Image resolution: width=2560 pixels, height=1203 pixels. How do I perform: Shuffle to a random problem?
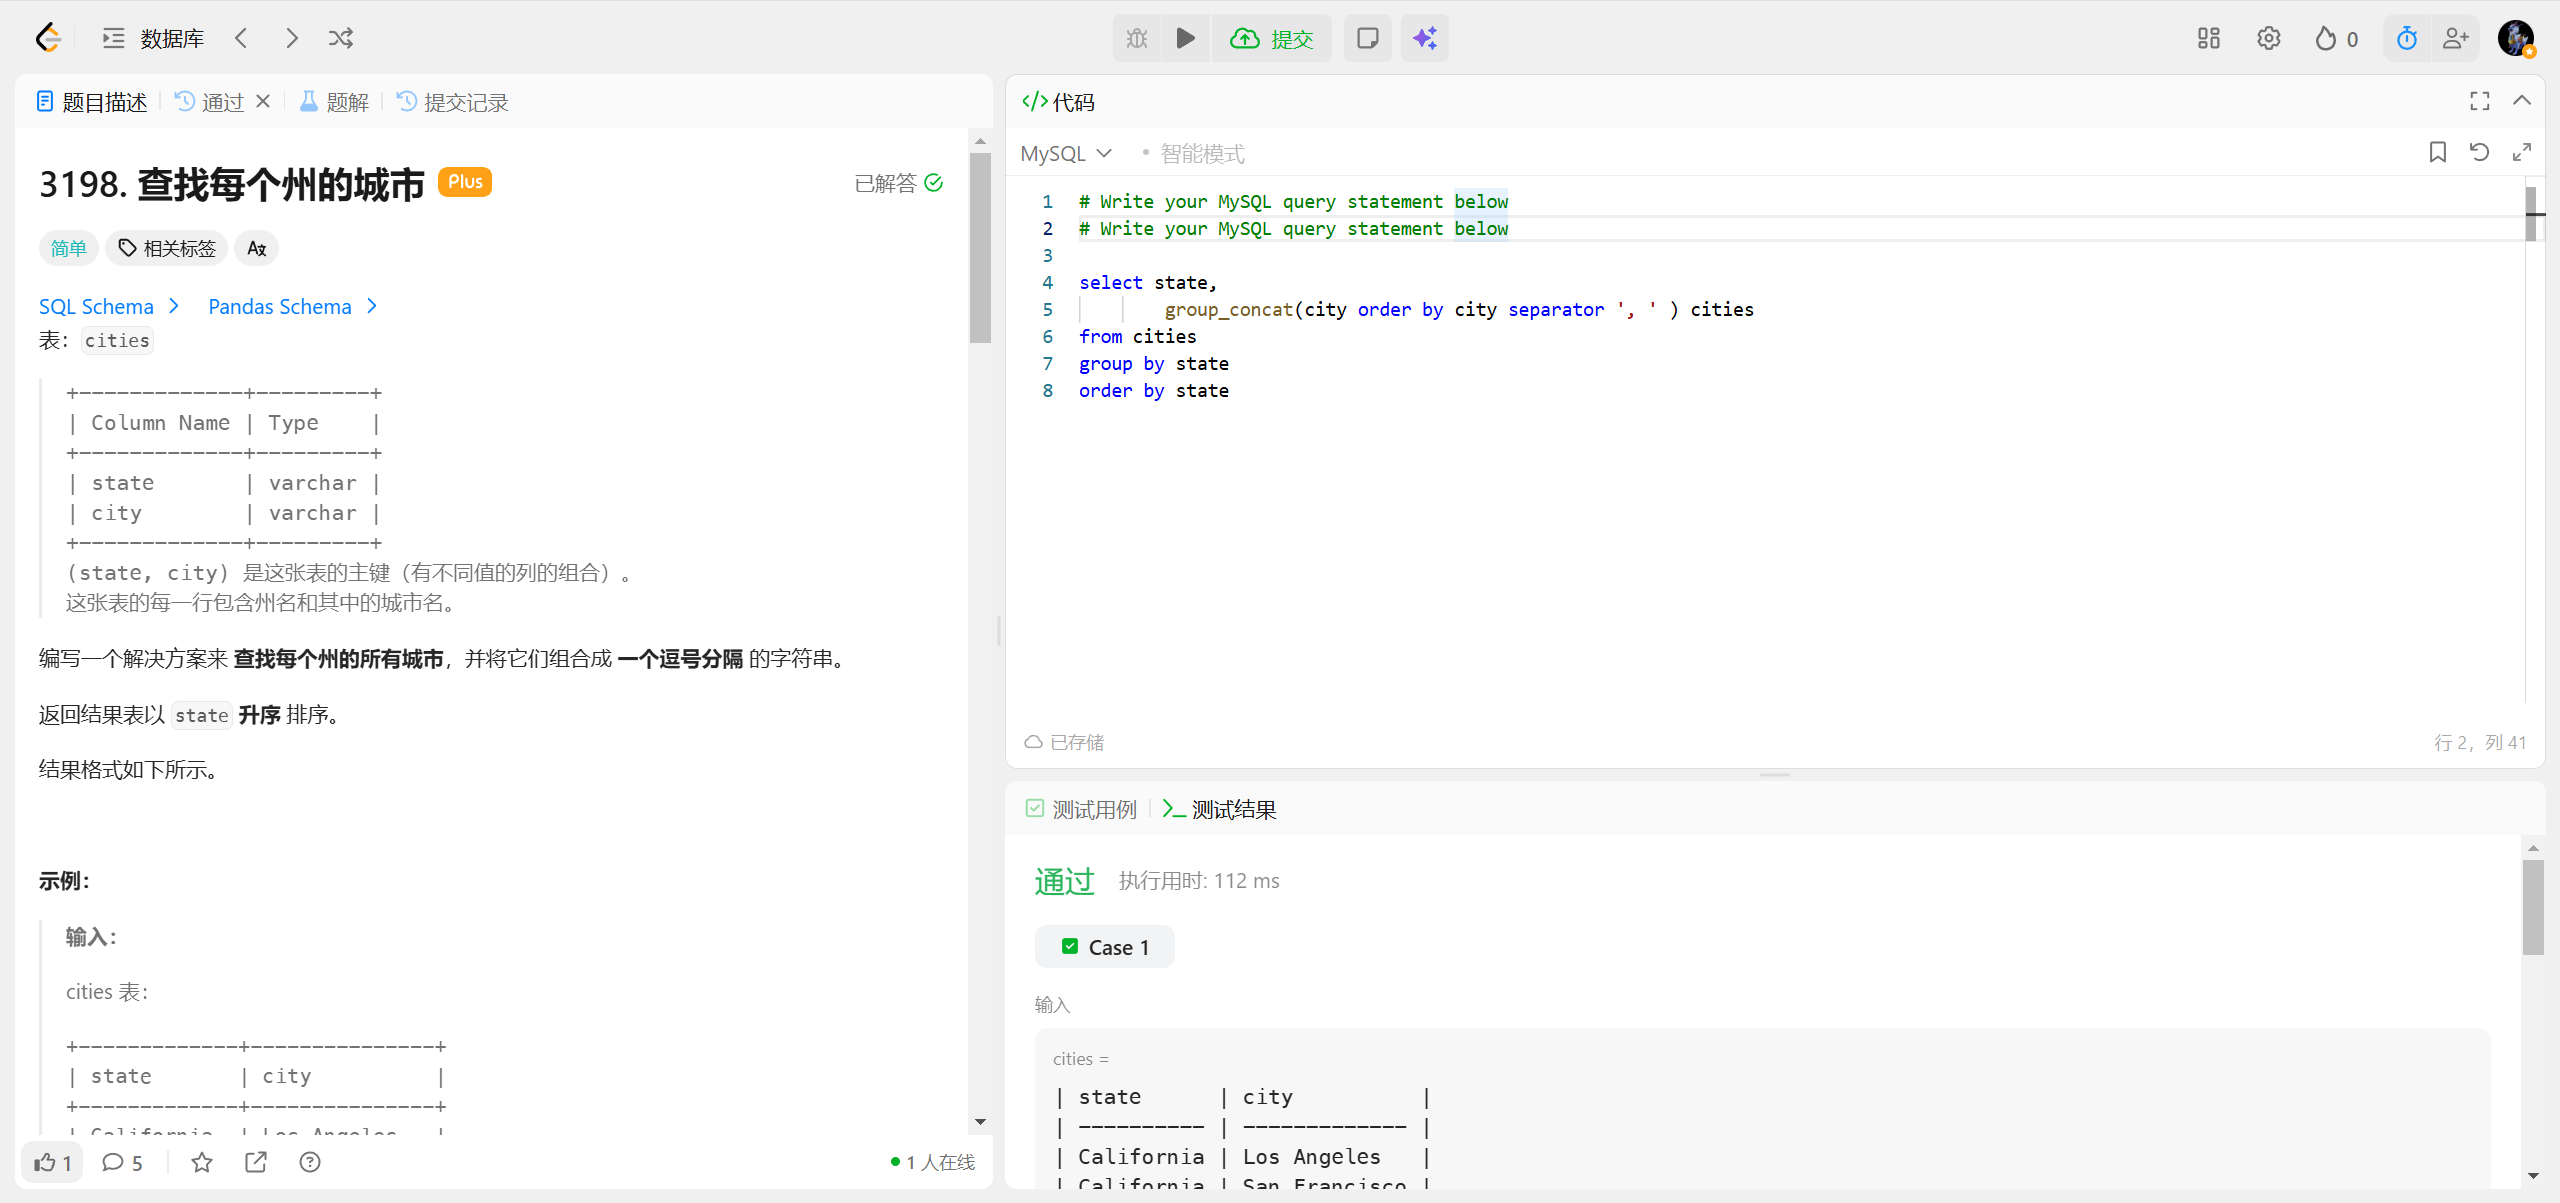click(340, 38)
